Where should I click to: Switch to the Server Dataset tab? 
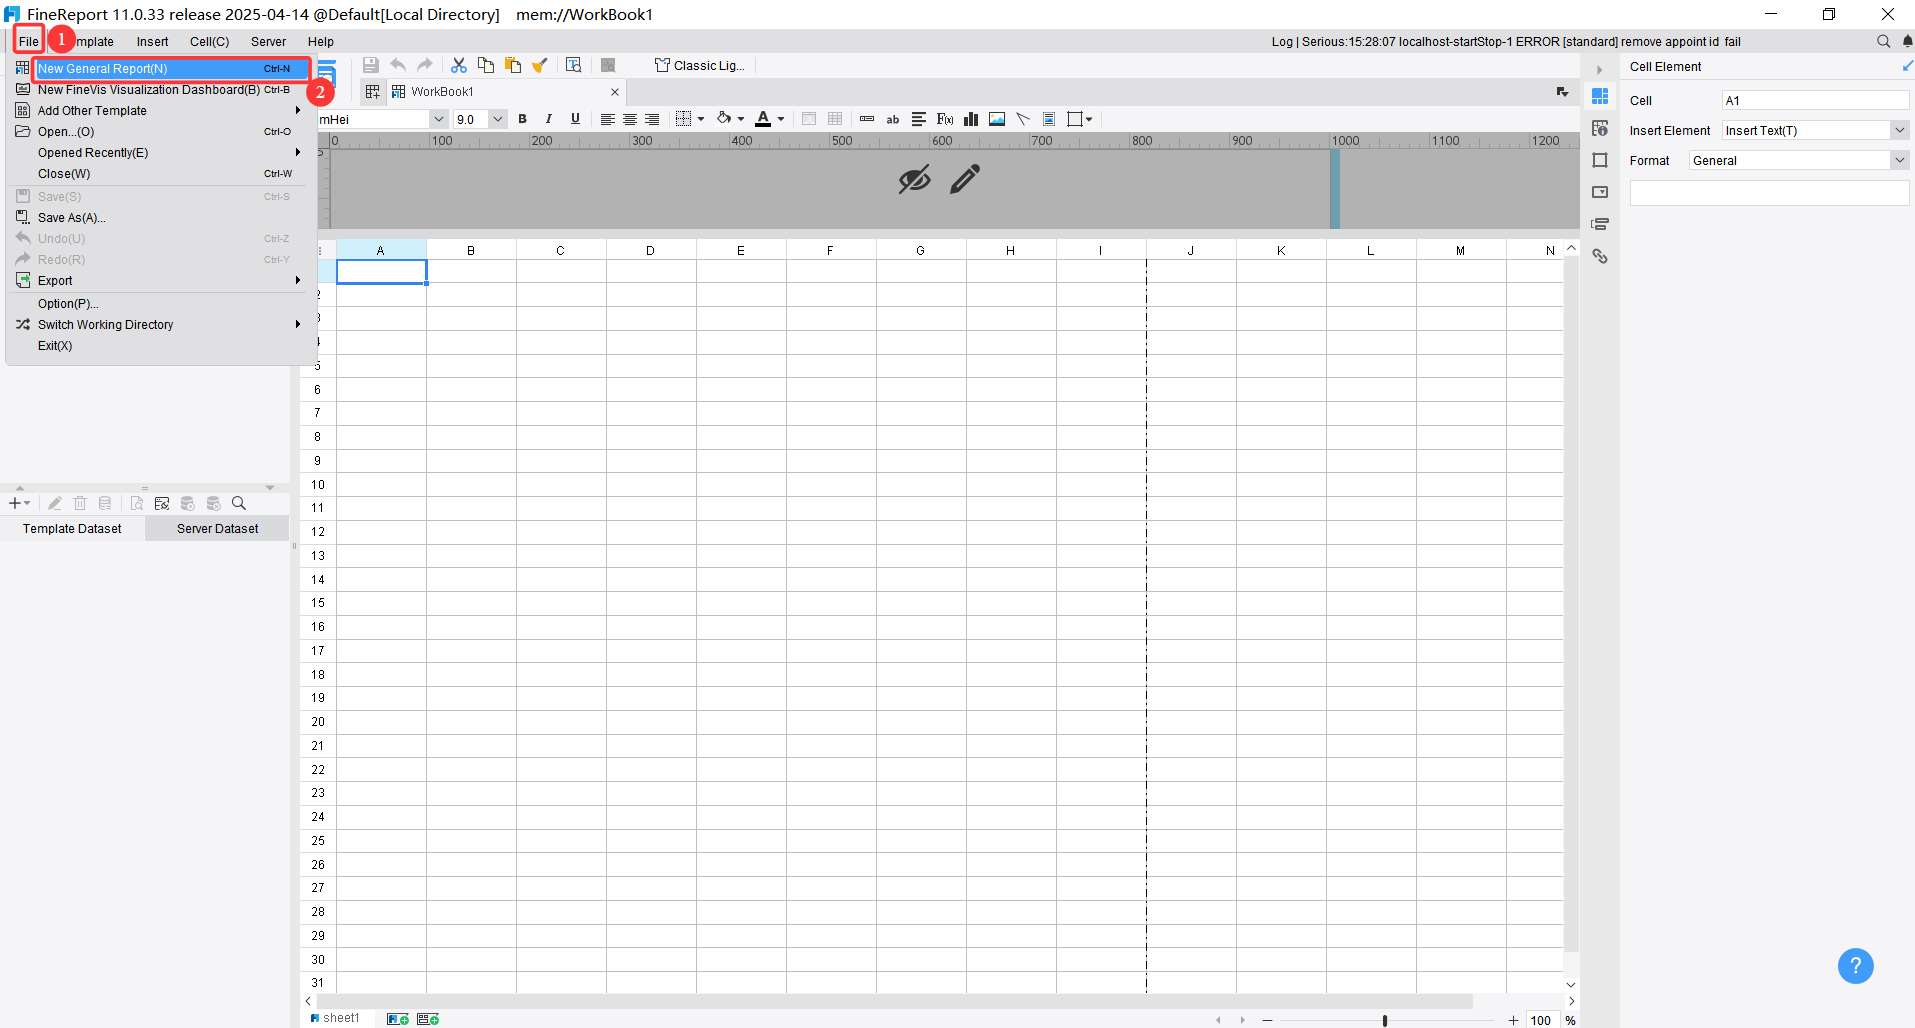216,528
